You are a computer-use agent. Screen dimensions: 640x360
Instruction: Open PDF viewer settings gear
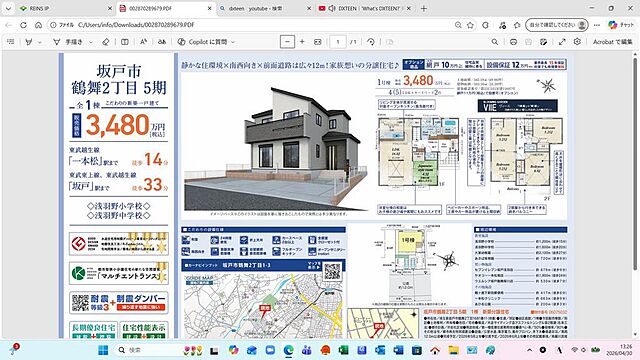pyautogui.click(x=577, y=42)
